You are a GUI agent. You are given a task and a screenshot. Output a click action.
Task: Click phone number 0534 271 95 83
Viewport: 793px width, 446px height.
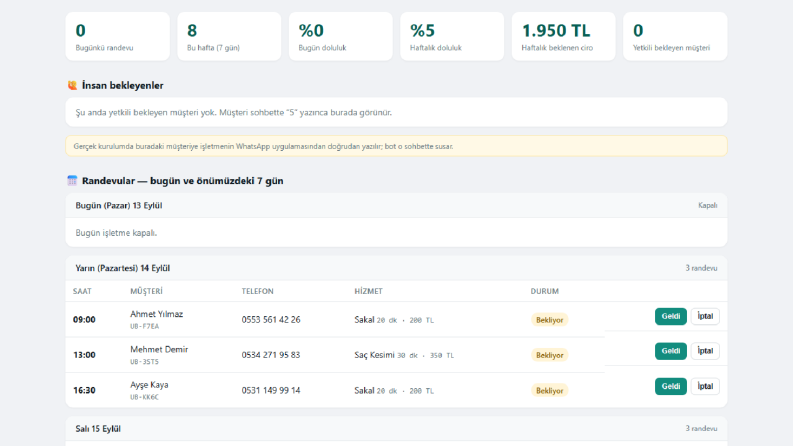271,355
